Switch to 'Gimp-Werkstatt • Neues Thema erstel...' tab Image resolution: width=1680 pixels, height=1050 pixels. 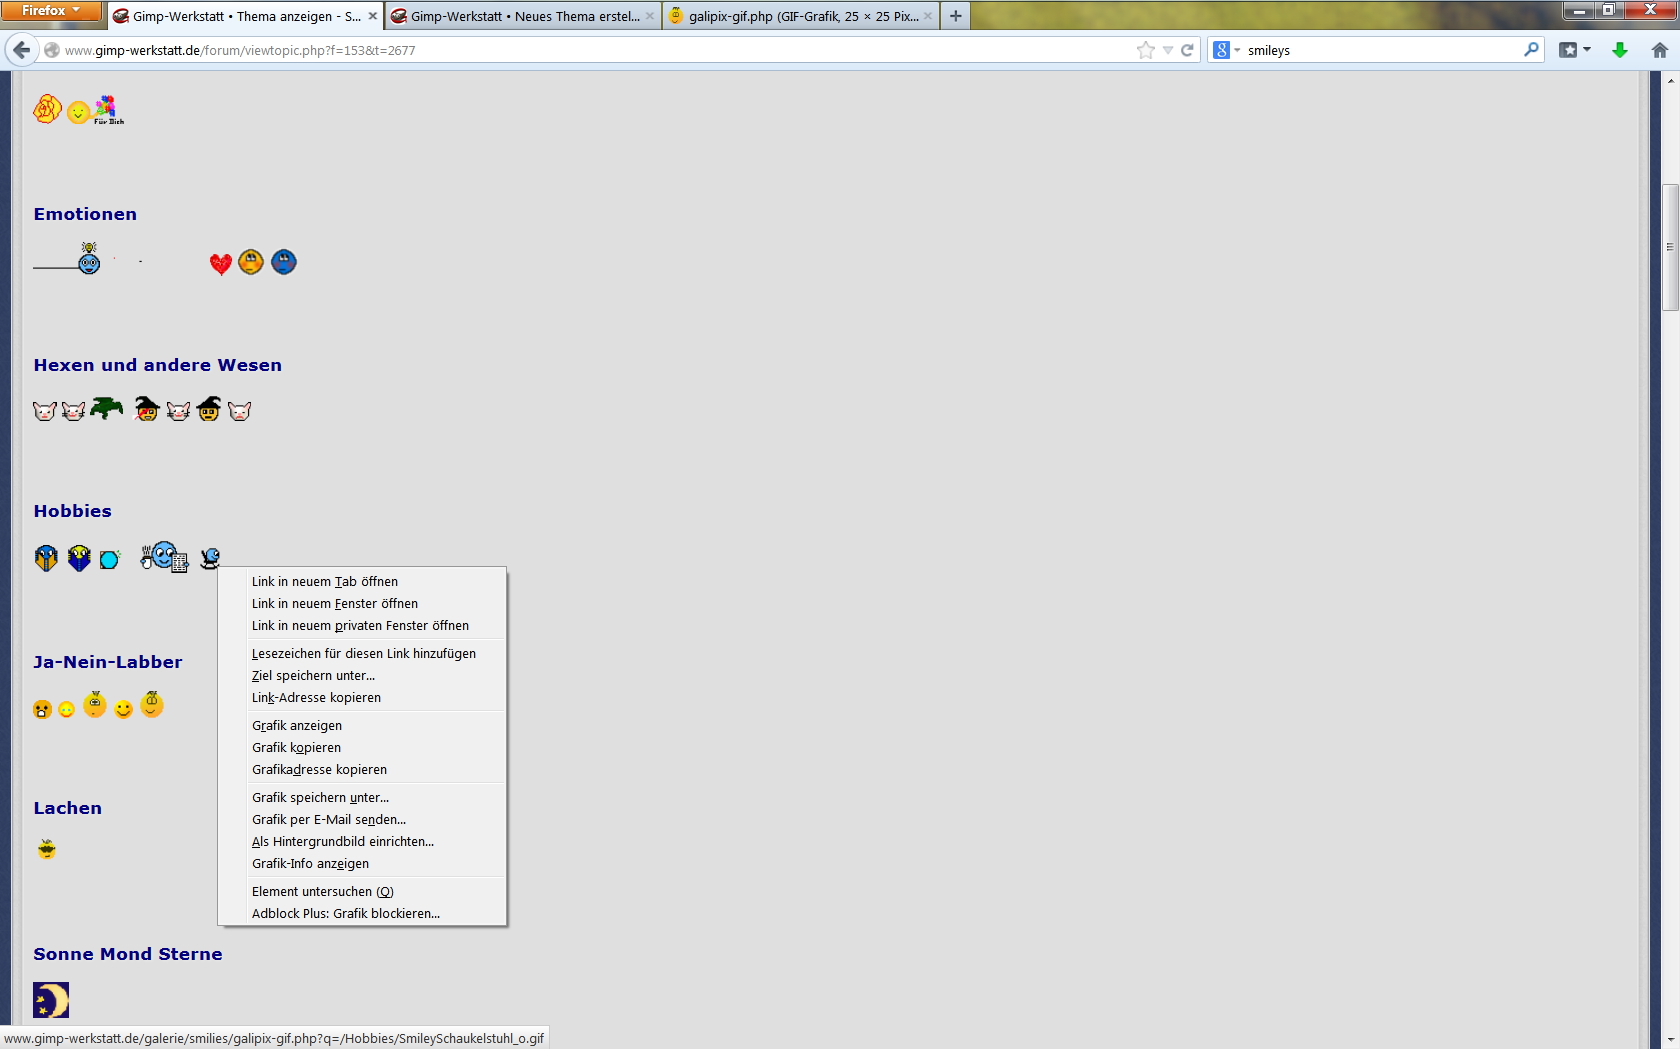pyautogui.click(x=523, y=16)
